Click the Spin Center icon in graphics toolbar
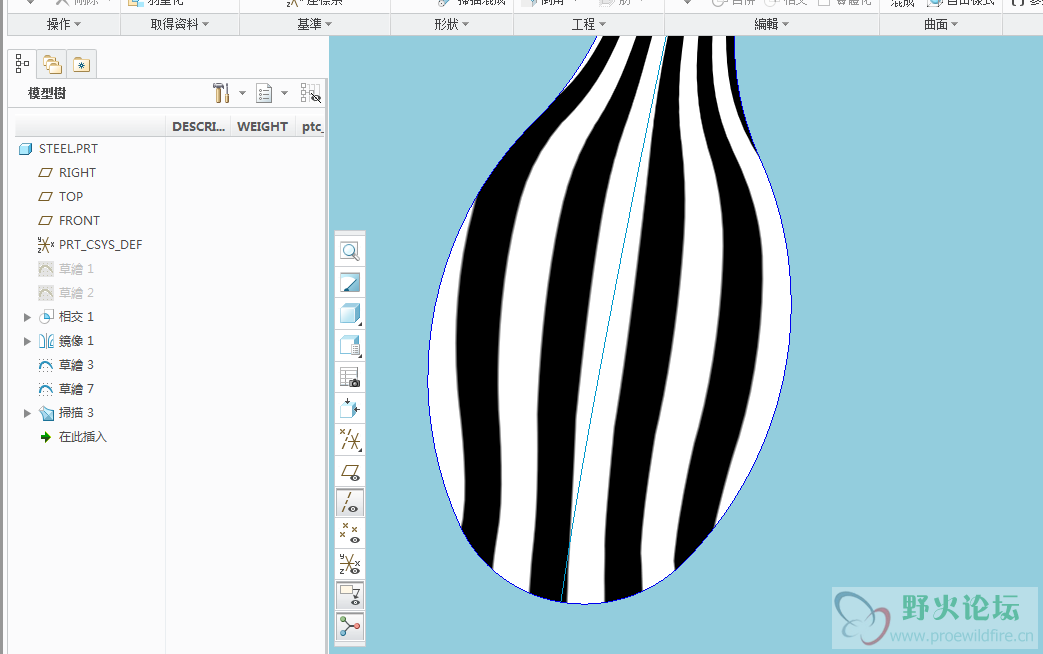Image resolution: width=1043 pixels, height=654 pixels. [350, 627]
